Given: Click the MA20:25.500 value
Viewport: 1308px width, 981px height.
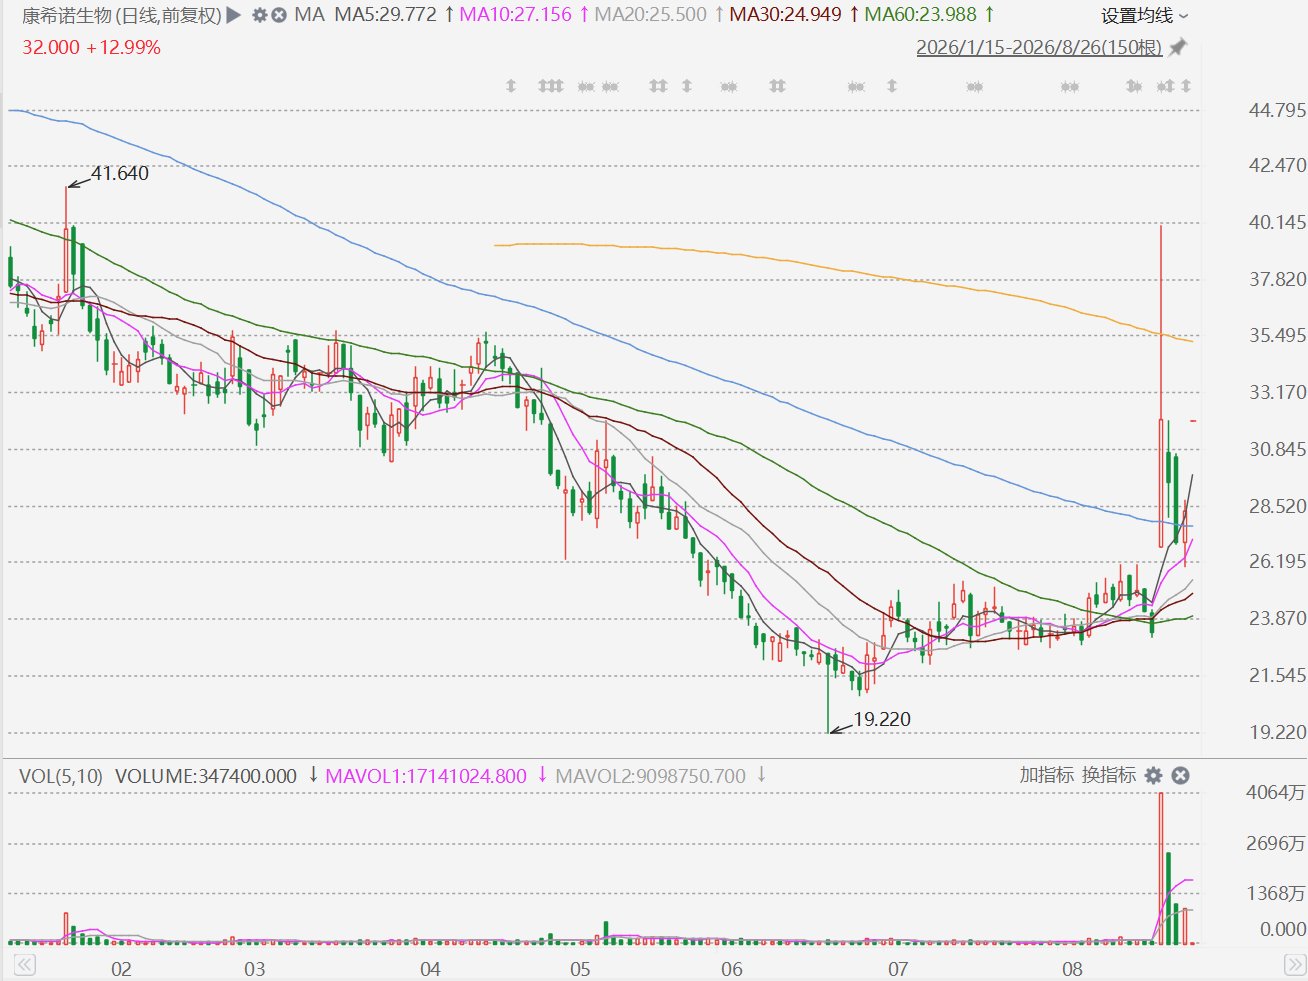Looking at the screenshot, I should [650, 15].
